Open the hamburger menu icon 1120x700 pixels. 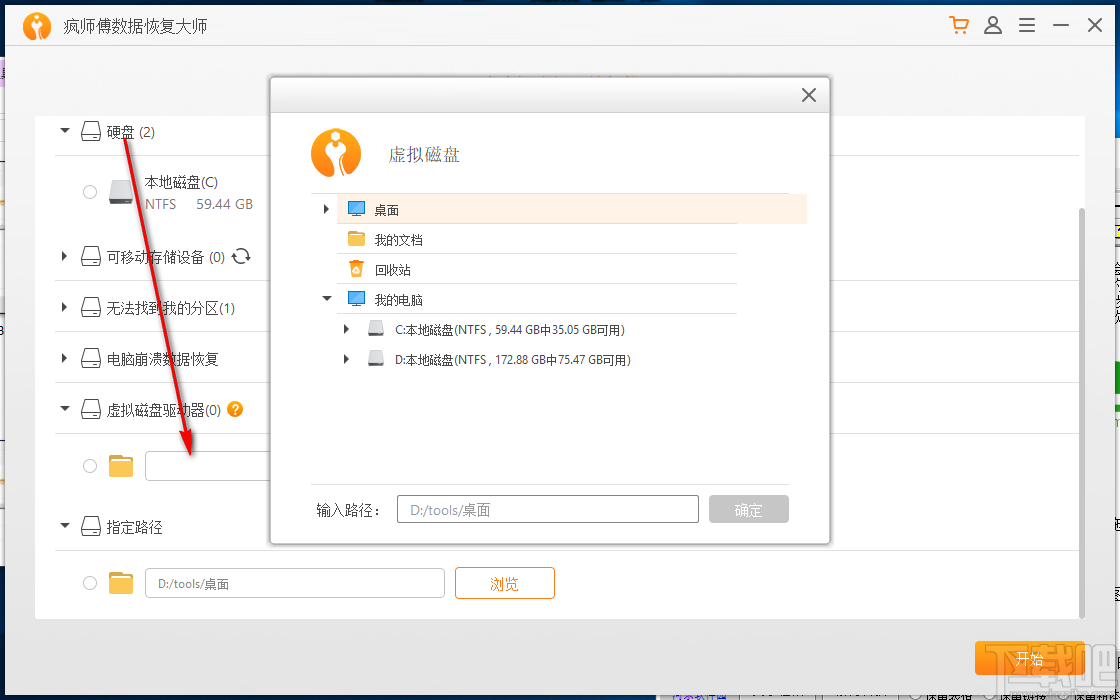(1027, 26)
